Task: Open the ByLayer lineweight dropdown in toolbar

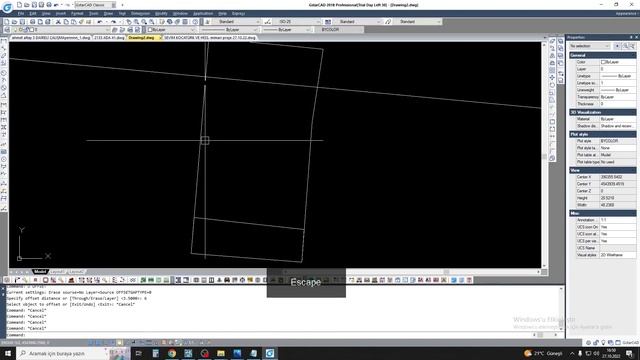Action: (x=286, y=30)
